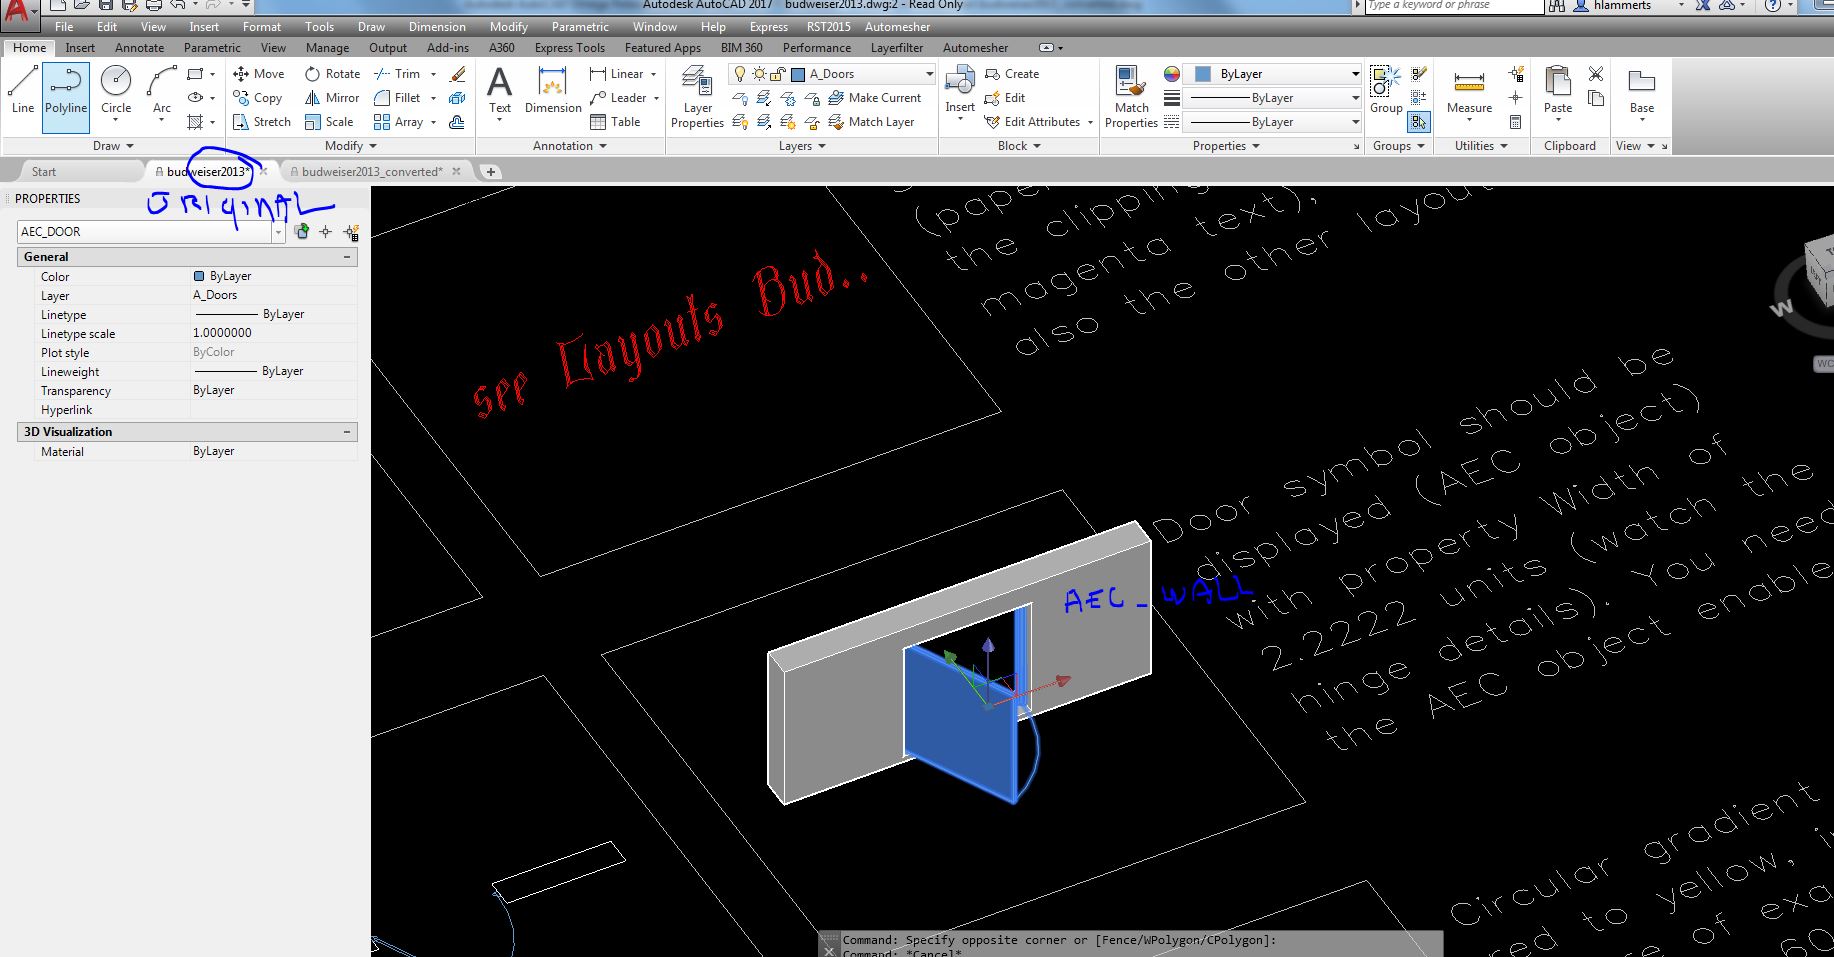Click the Erase tool icon
This screenshot has width=1834, height=957.
click(458, 74)
